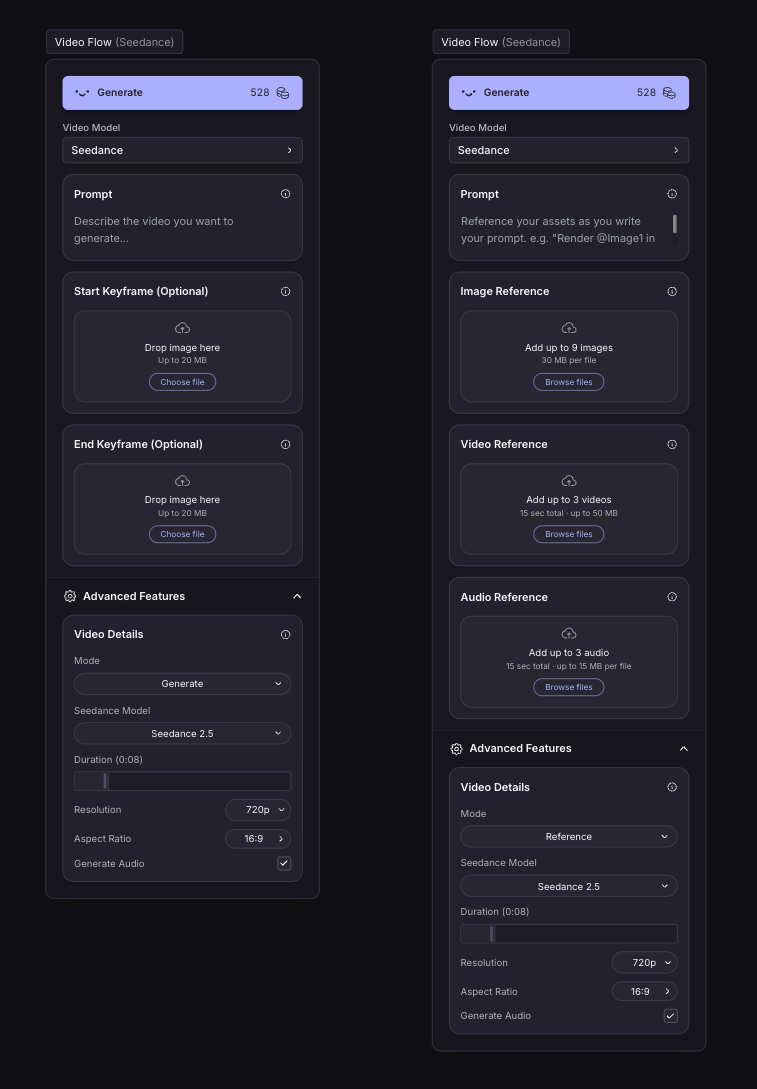Click upload cloud icon in Audio Reference box
Screen dimensions: 757x1089
pyautogui.click(x=569, y=633)
